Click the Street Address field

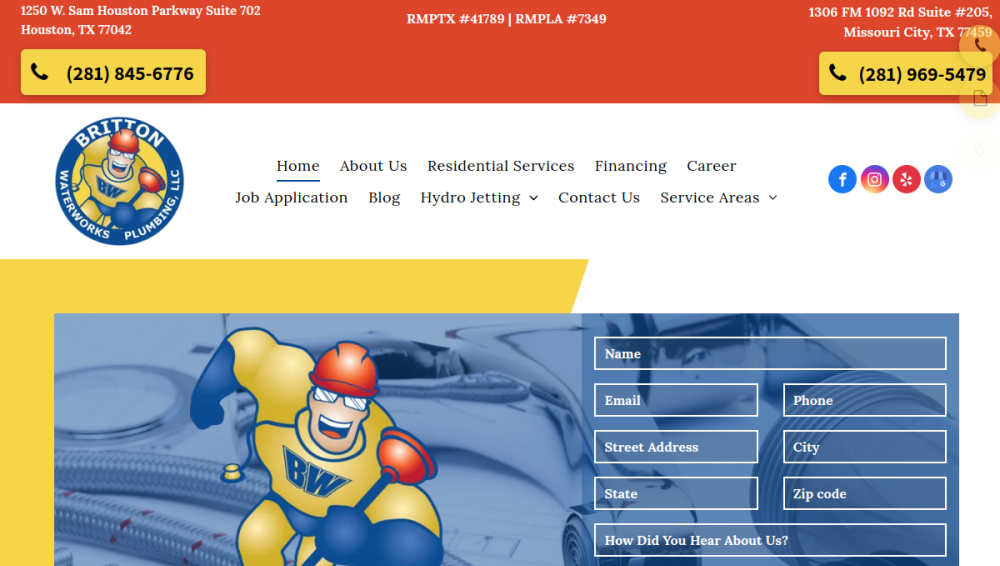(676, 447)
